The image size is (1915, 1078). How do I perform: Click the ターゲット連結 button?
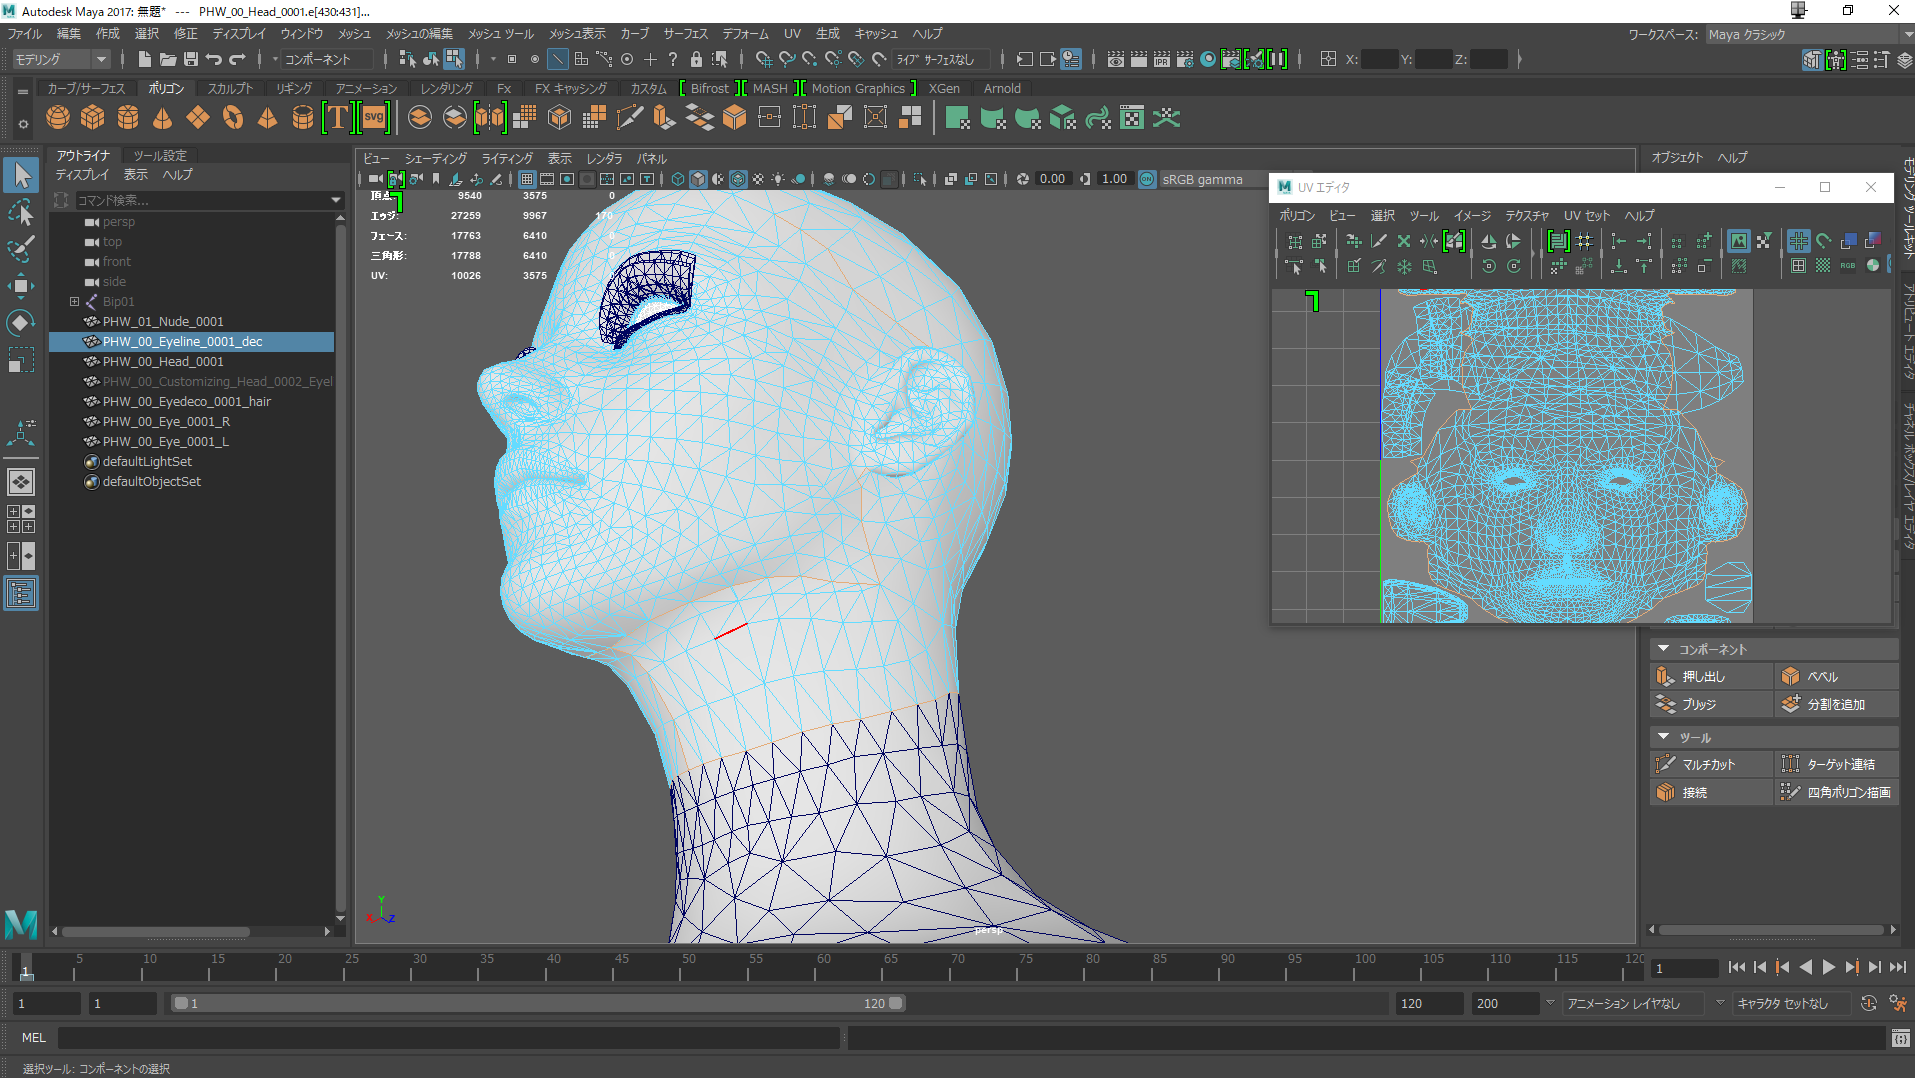(x=1840, y=764)
